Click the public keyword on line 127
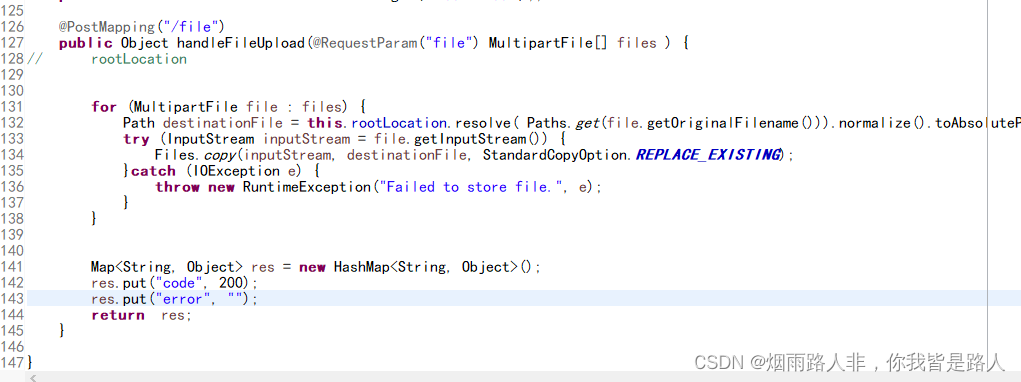1021x382 pixels. pyautogui.click(x=87, y=43)
